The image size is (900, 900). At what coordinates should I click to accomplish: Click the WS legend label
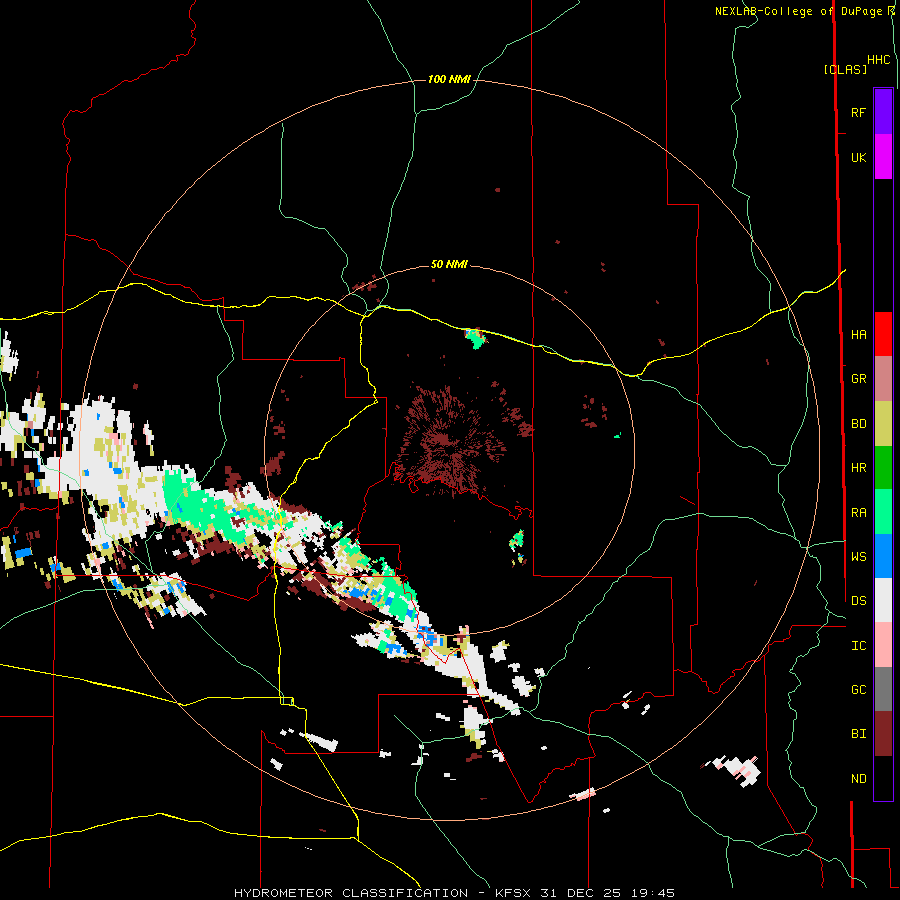858,556
